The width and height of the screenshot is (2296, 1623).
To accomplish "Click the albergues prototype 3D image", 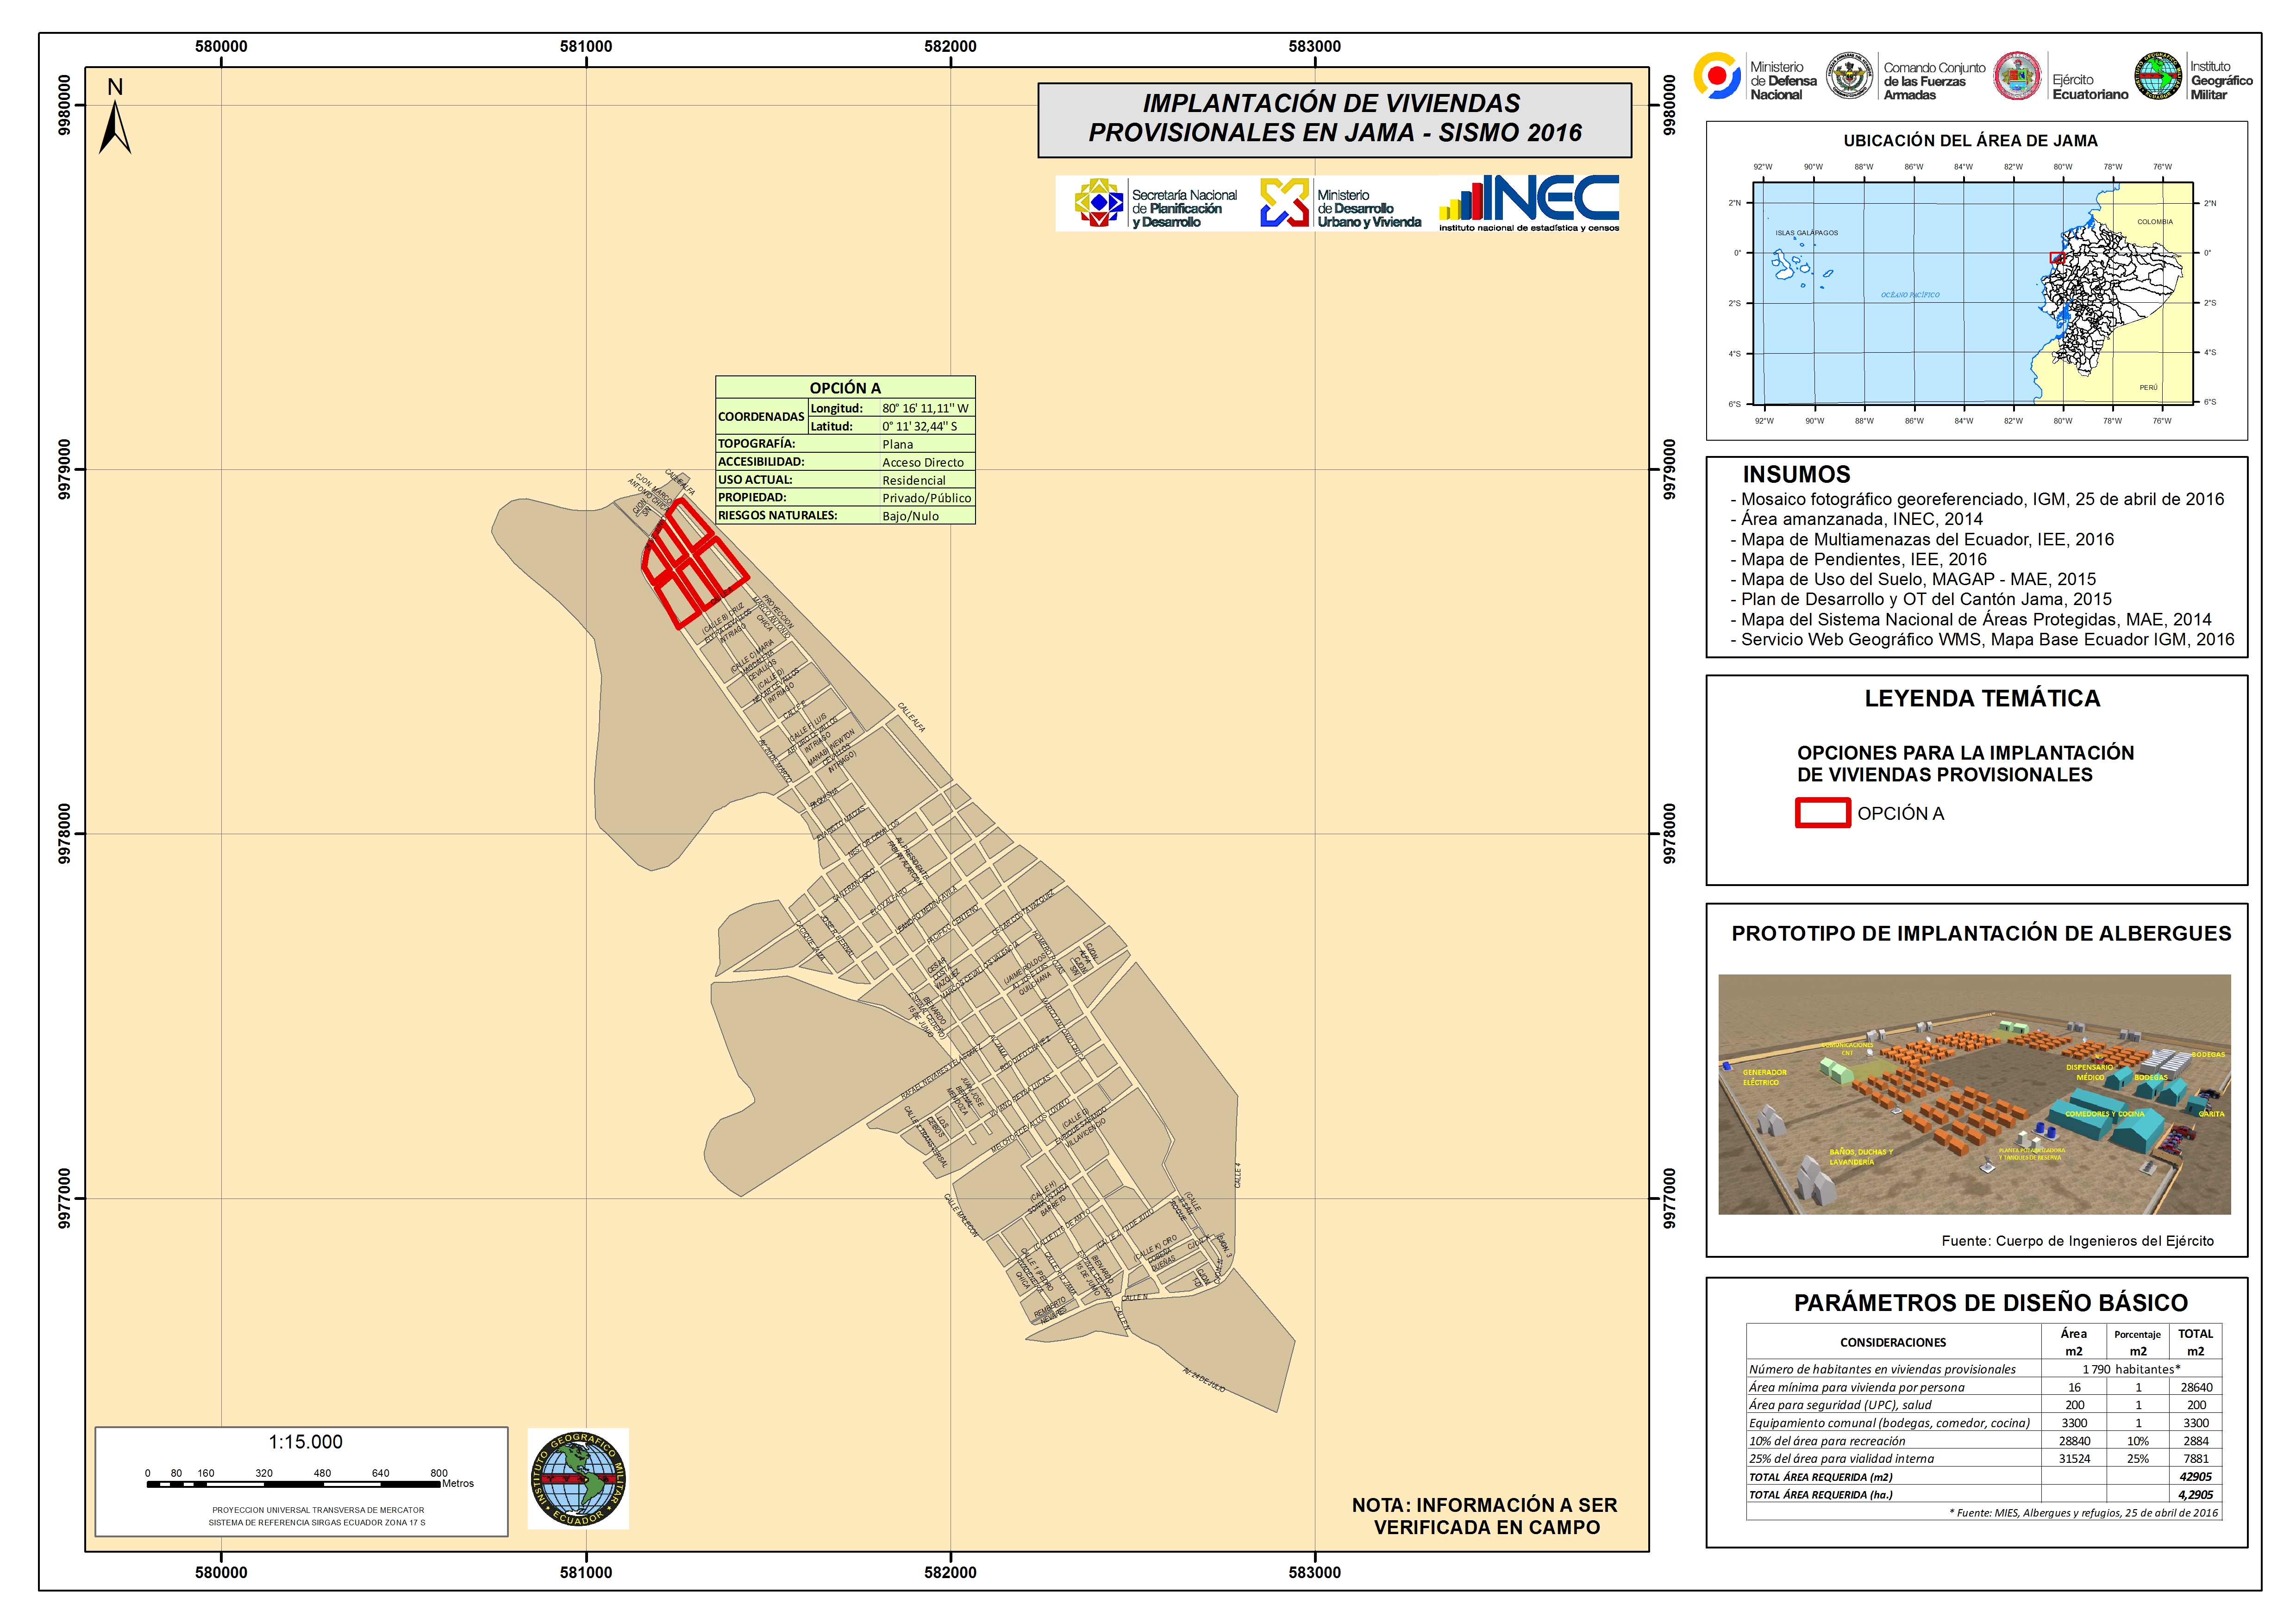I will (x=1974, y=1094).
